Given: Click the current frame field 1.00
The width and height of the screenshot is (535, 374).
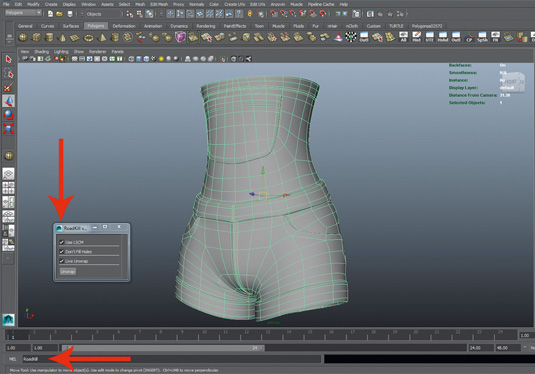Looking at the screenshot, I should tap(526, 335).
